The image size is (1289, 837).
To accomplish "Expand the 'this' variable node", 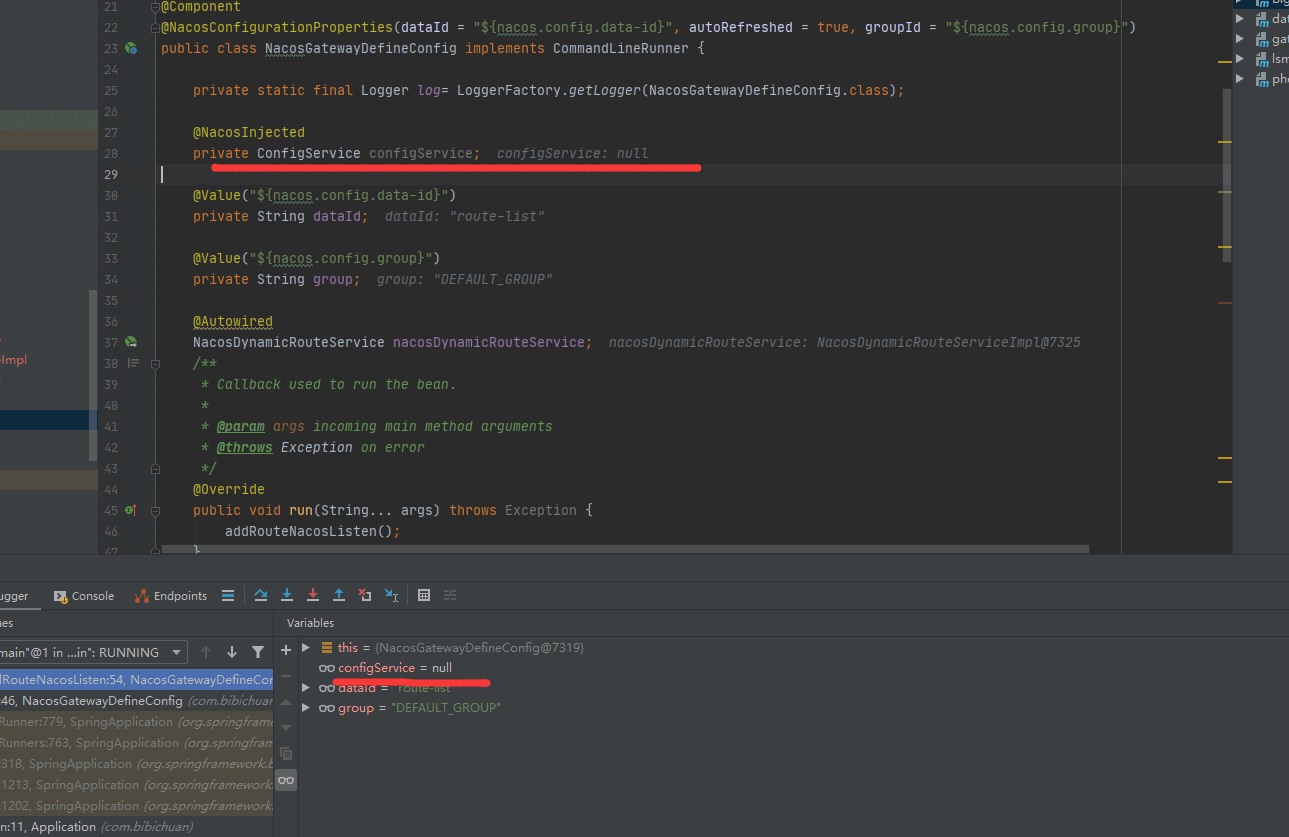I will (307, 648).
